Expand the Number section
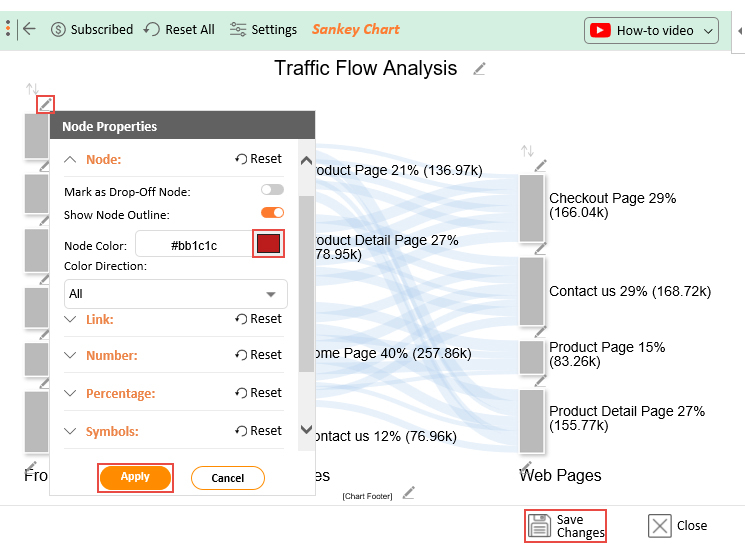Screen dimensions: 745x555 pos(70,355)
